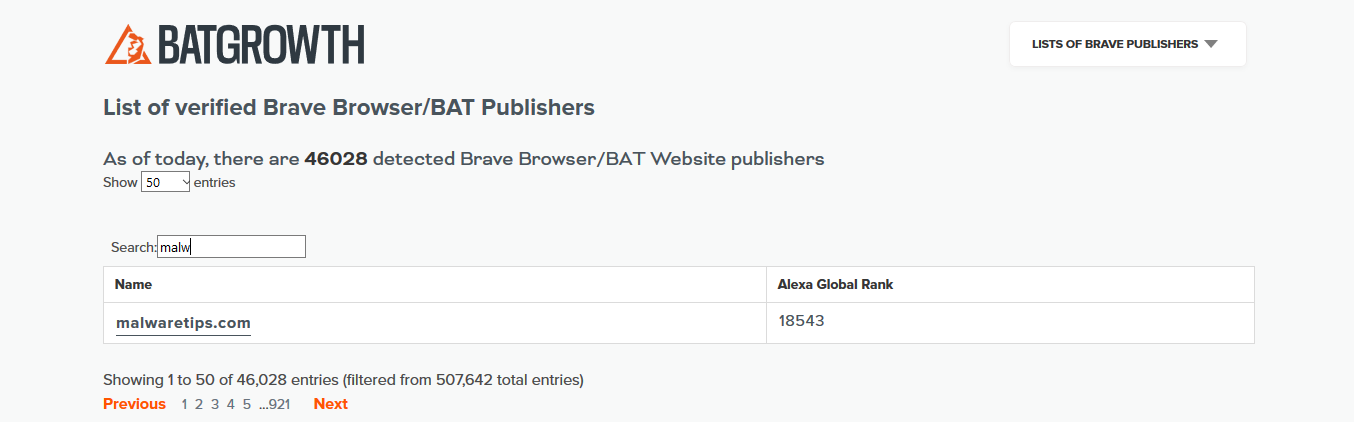
Task: Open the Lists of Brave Publishers menu
Action: tap(1114, 44)
